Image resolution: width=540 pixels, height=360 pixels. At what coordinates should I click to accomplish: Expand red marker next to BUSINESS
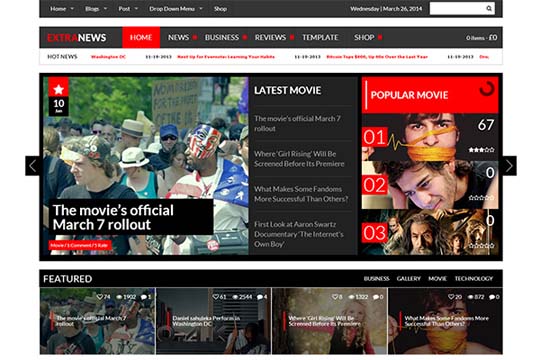245,37
